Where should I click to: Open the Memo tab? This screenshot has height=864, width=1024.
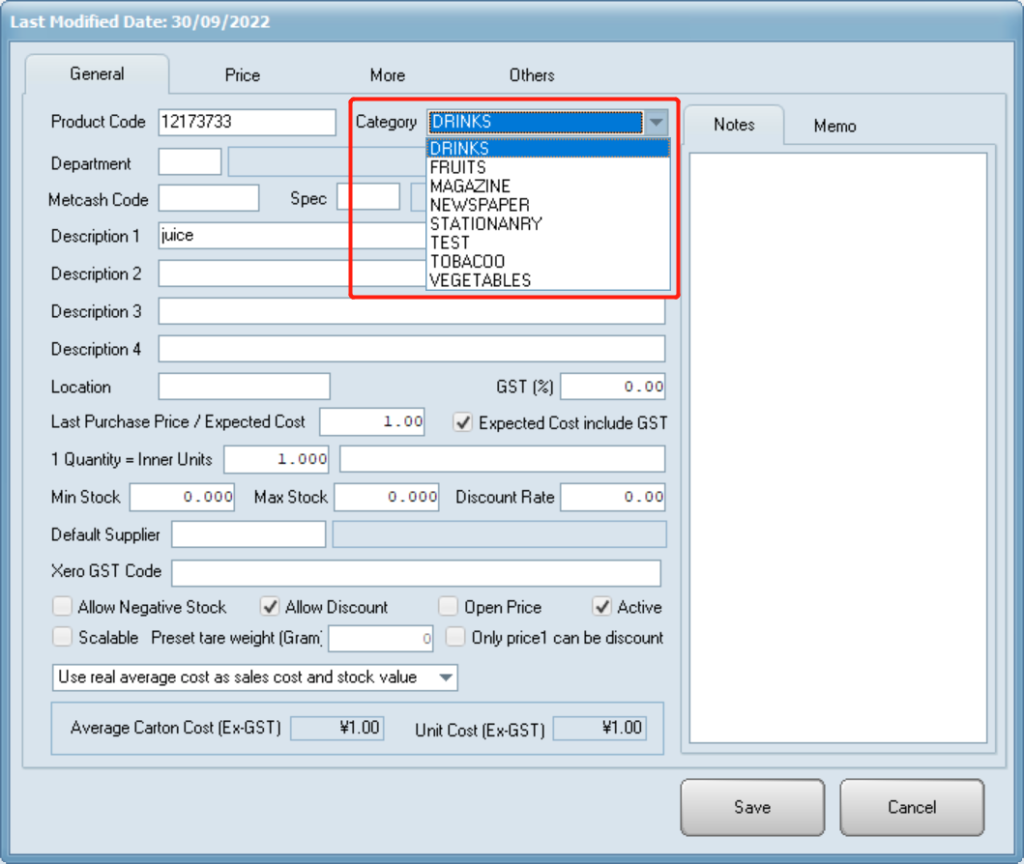pyautogui.click(x=834, y=125)
